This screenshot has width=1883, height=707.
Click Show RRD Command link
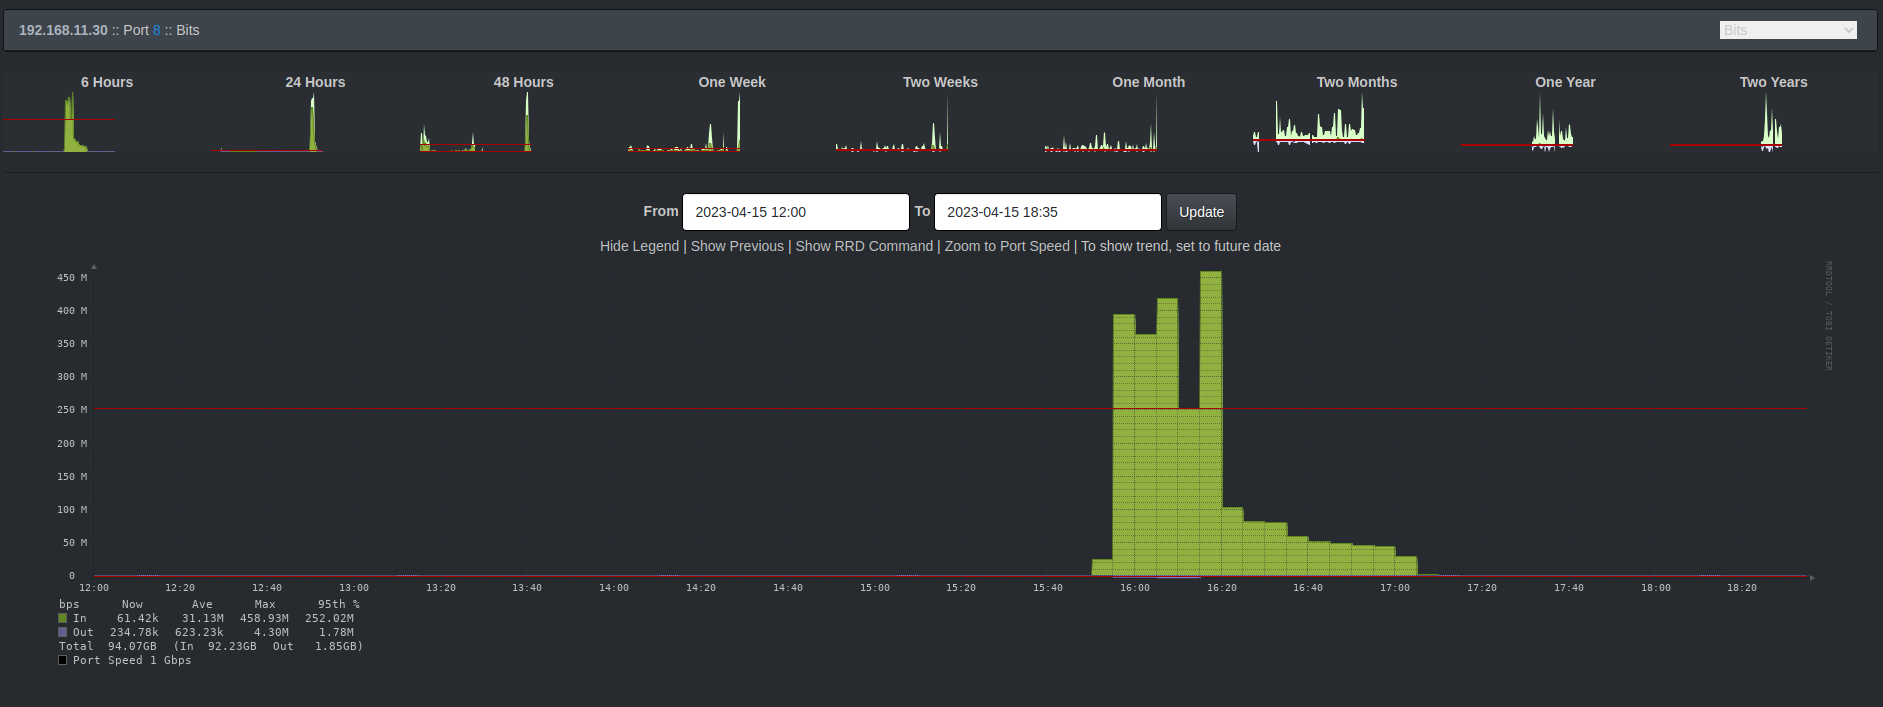tap(864, 246)
